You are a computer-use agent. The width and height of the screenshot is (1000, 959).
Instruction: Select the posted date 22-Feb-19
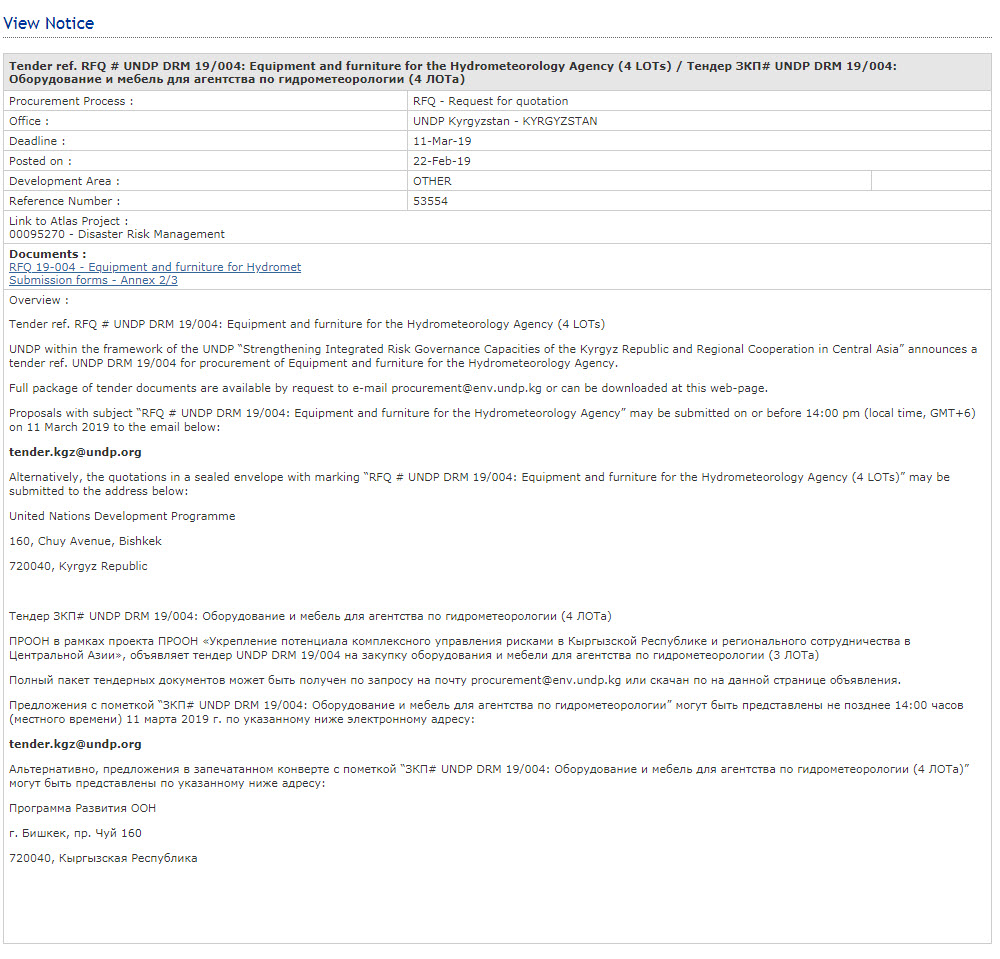[x=441, y=161]
